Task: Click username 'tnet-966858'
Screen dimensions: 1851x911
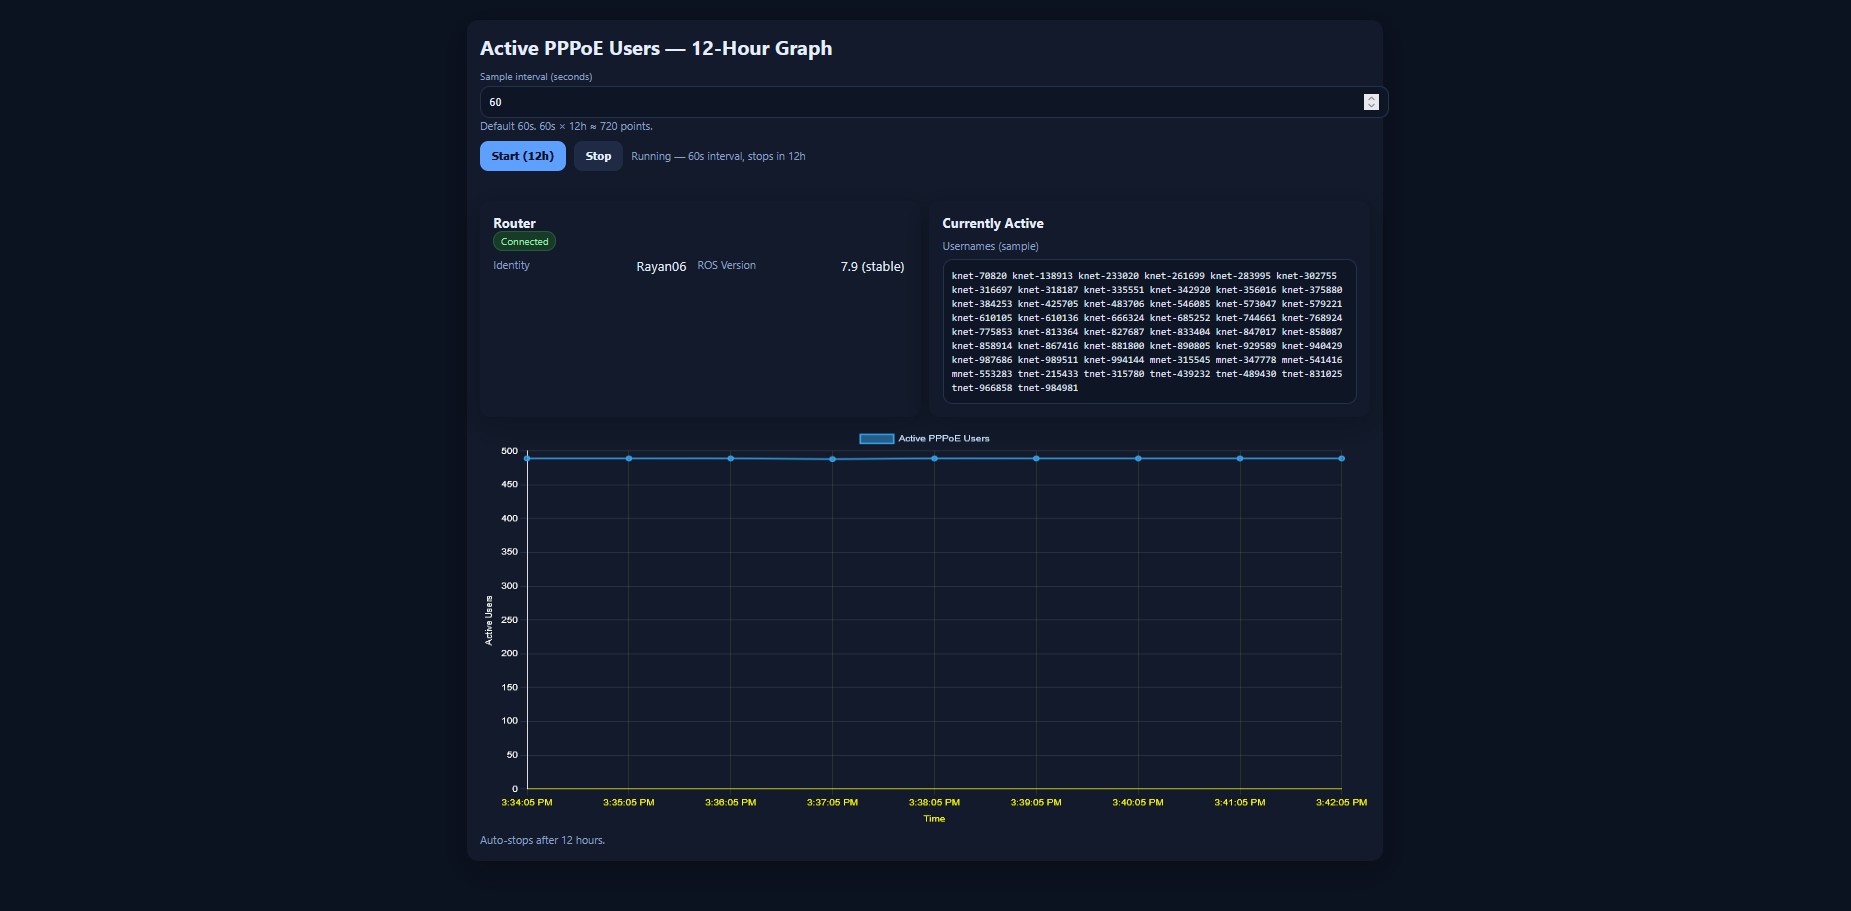Action: click(x=982, y=388)
